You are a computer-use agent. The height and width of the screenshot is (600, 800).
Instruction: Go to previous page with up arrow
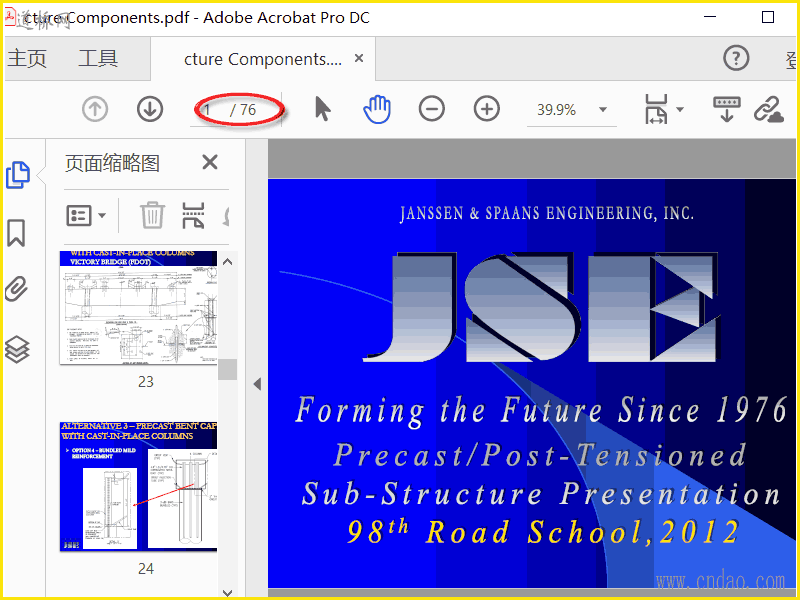tap(95, 109)
